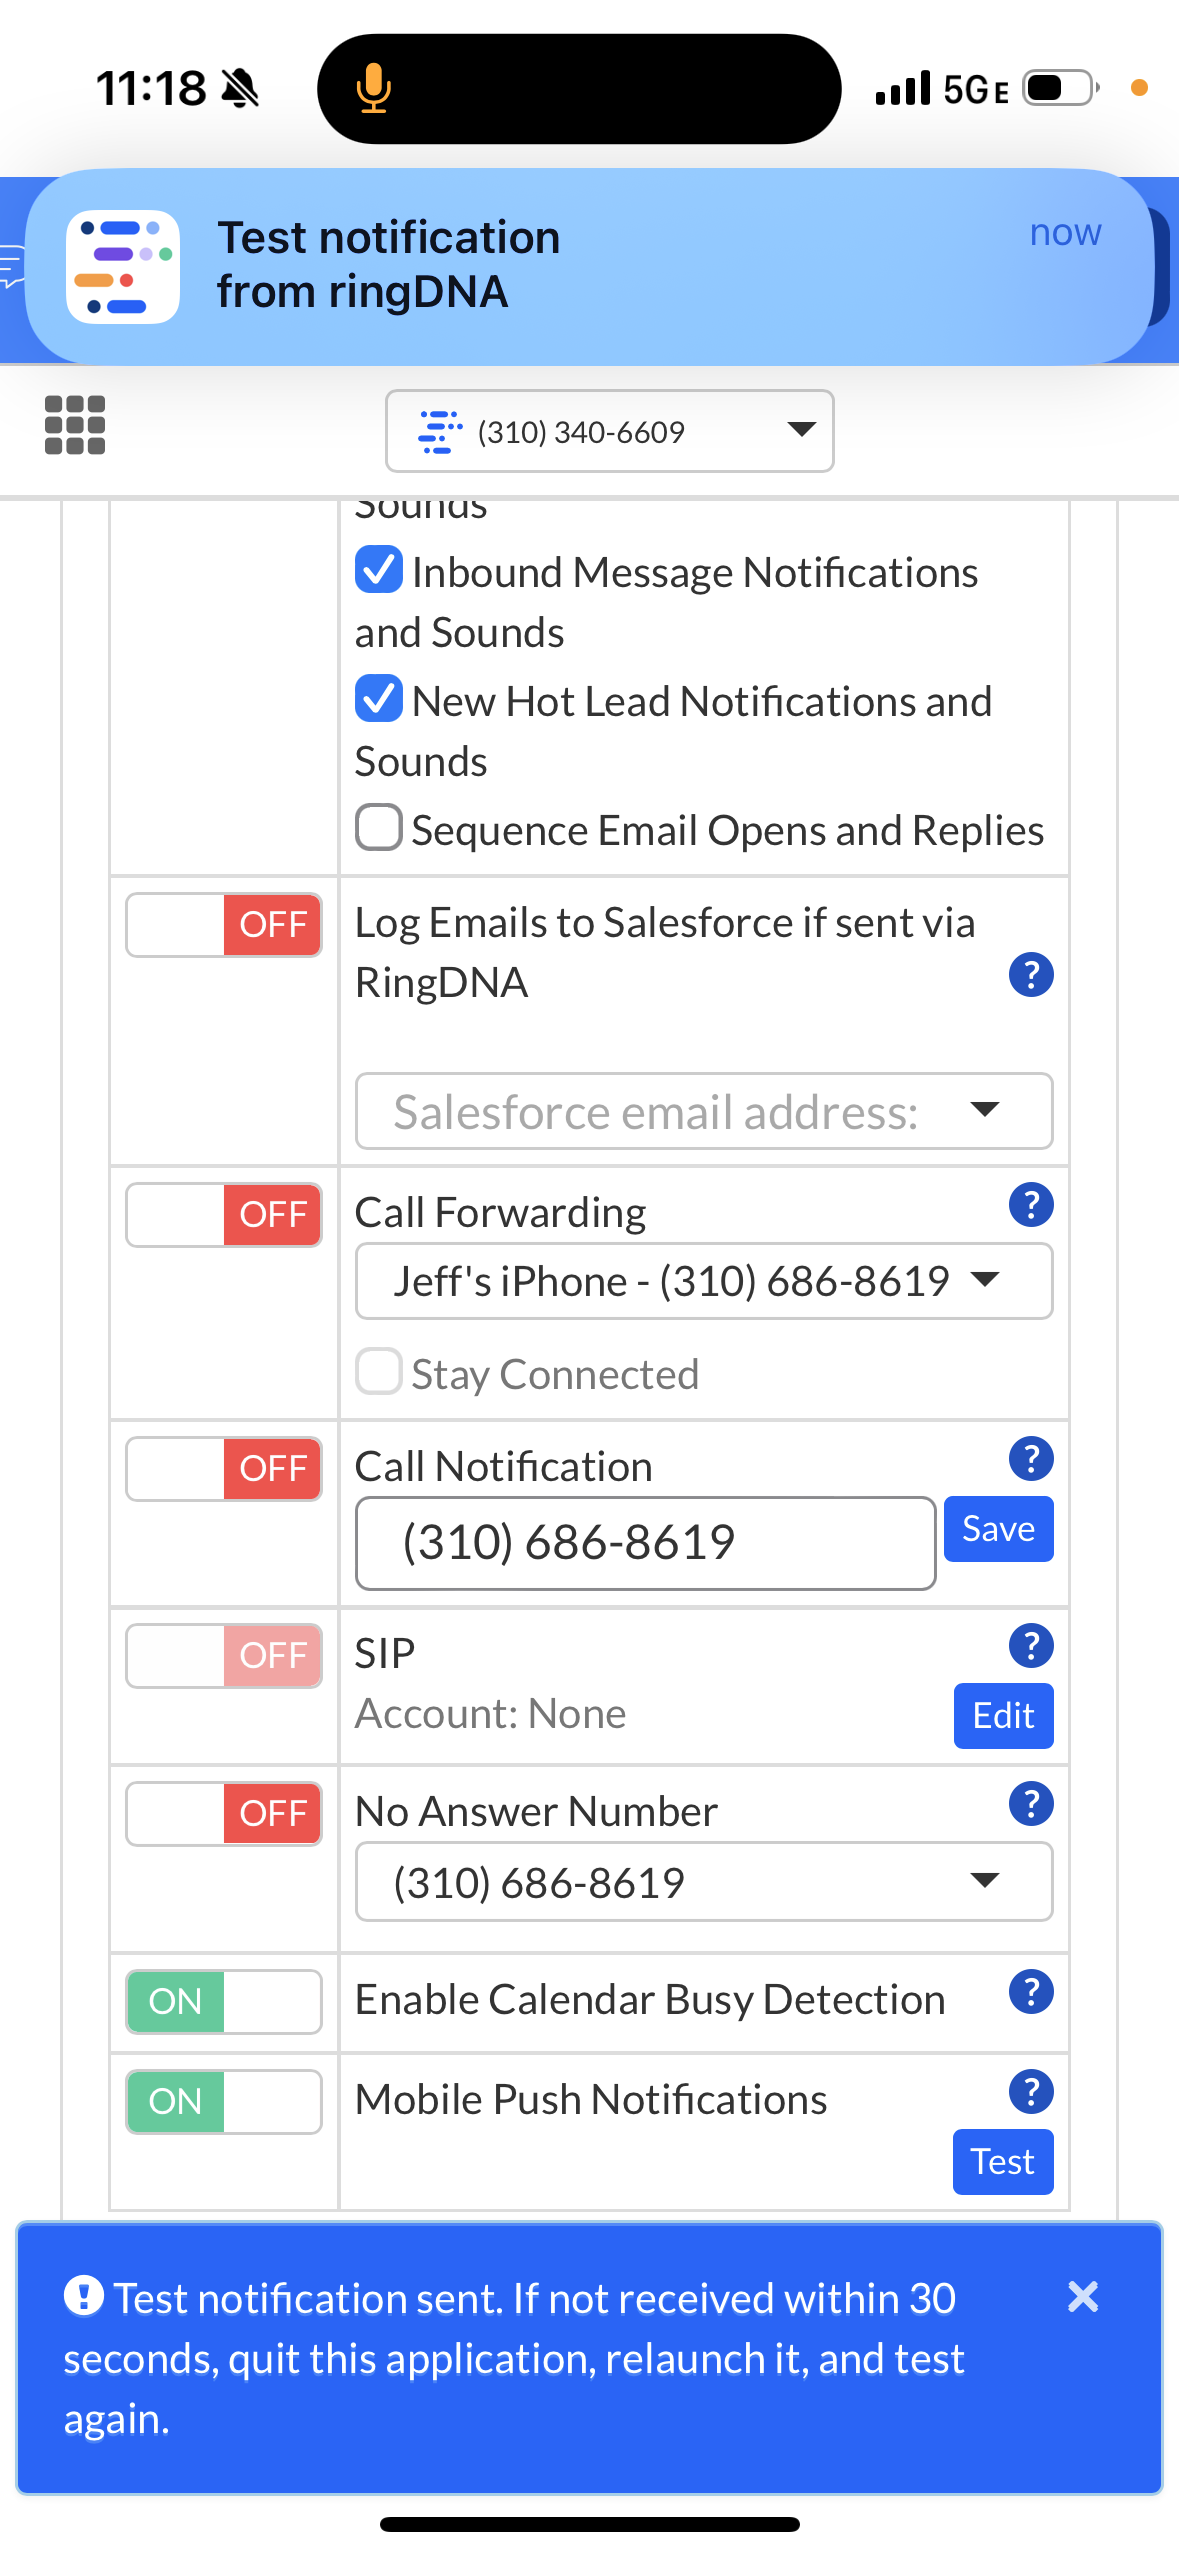This screenshot has width=1179, height=2556.
Task: Expand the No Answer Number dropdown
Action: (x=703, y=1882)
